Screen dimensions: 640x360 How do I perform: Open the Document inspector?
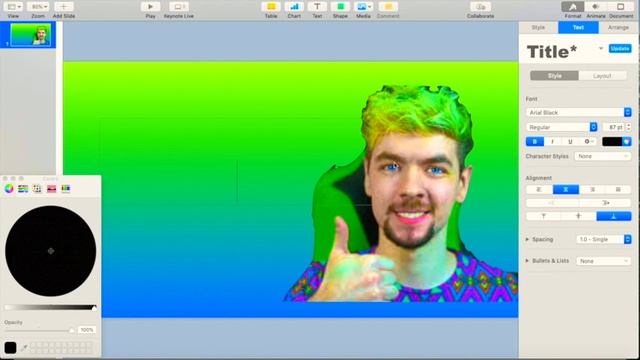pyautogui.click(x=620, y=7)
